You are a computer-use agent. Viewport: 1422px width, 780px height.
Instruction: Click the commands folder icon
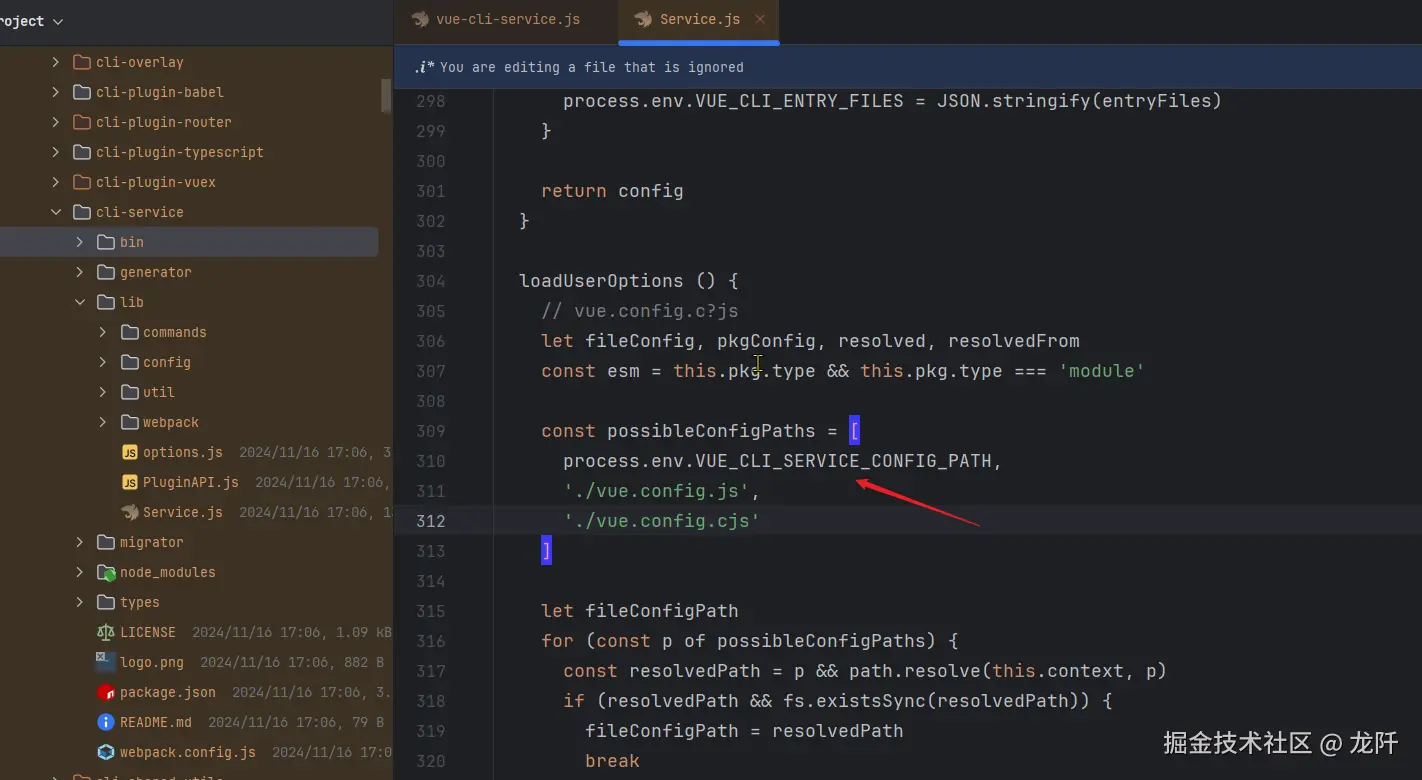coord(129,332)
